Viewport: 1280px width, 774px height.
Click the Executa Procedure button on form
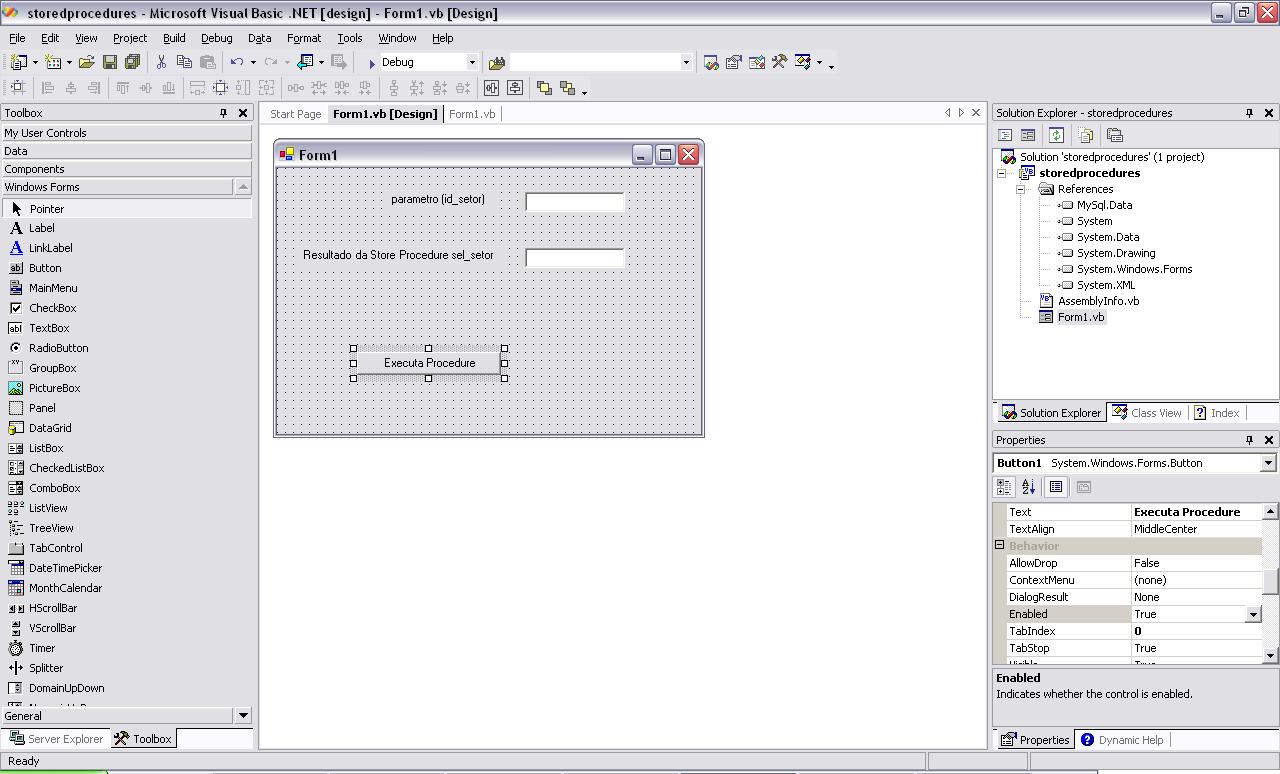429,363
